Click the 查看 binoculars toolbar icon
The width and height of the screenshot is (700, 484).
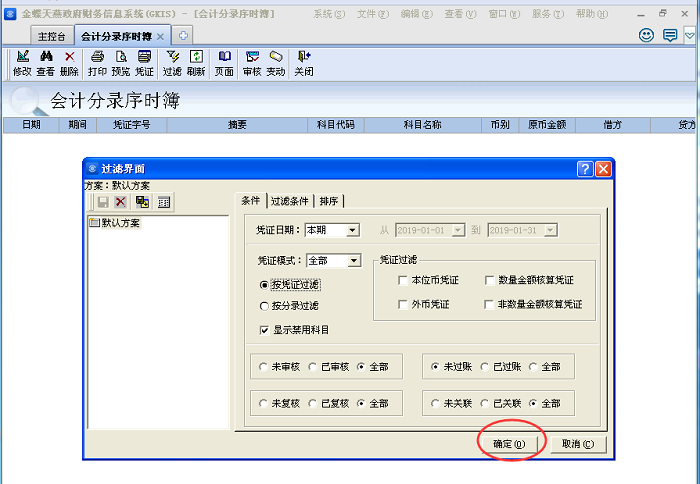(x=45, y=63)
